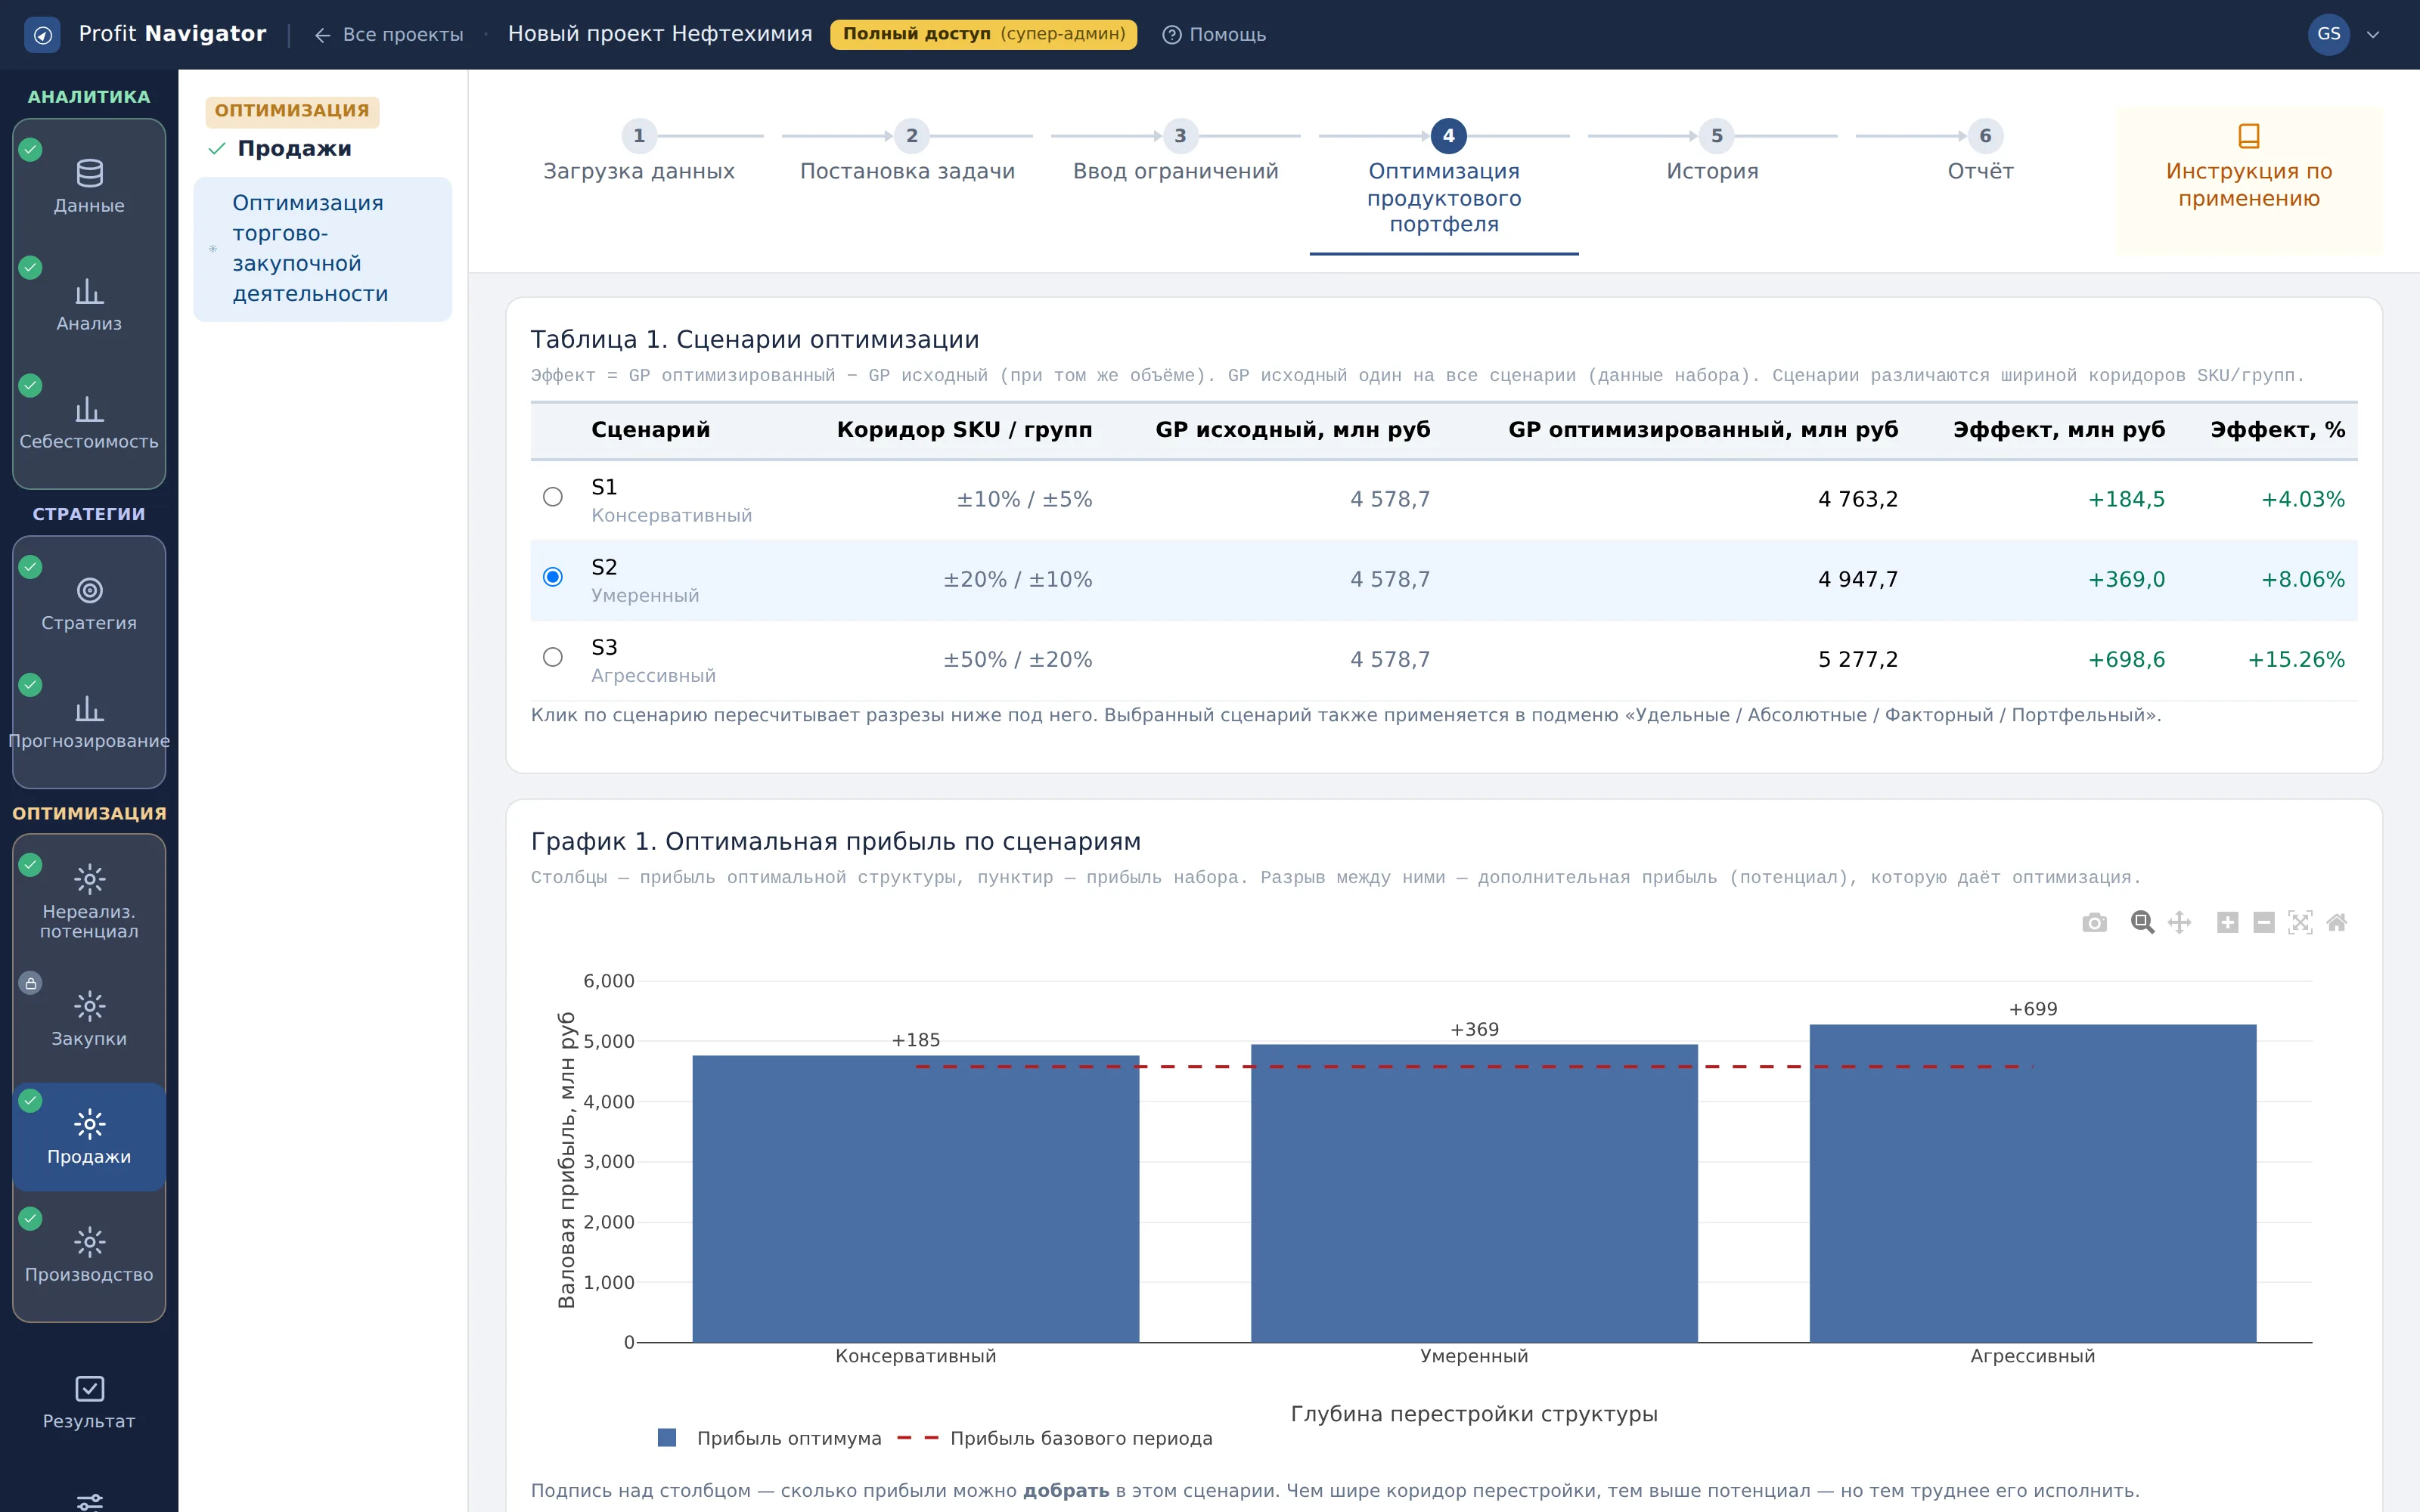Open the locked Закупки section

89,1020
